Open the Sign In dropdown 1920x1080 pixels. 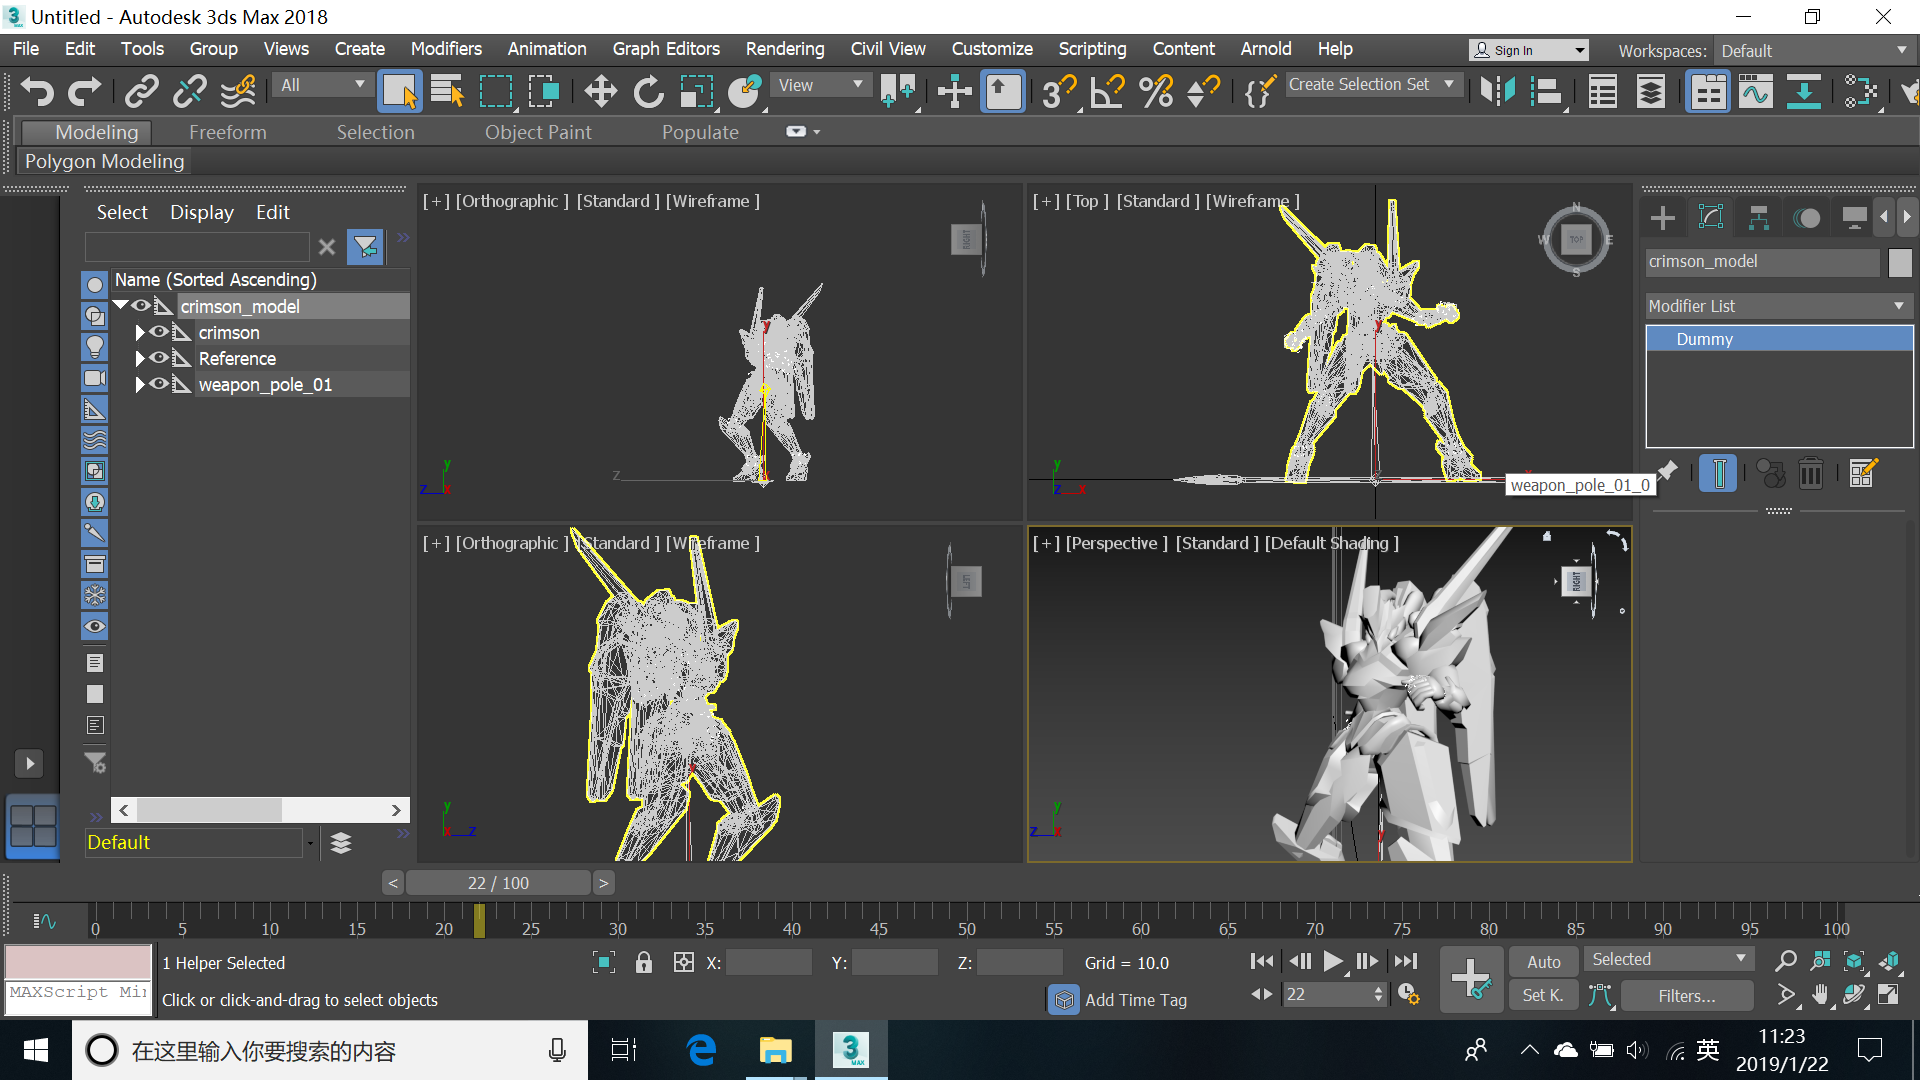coord(1528,50)
